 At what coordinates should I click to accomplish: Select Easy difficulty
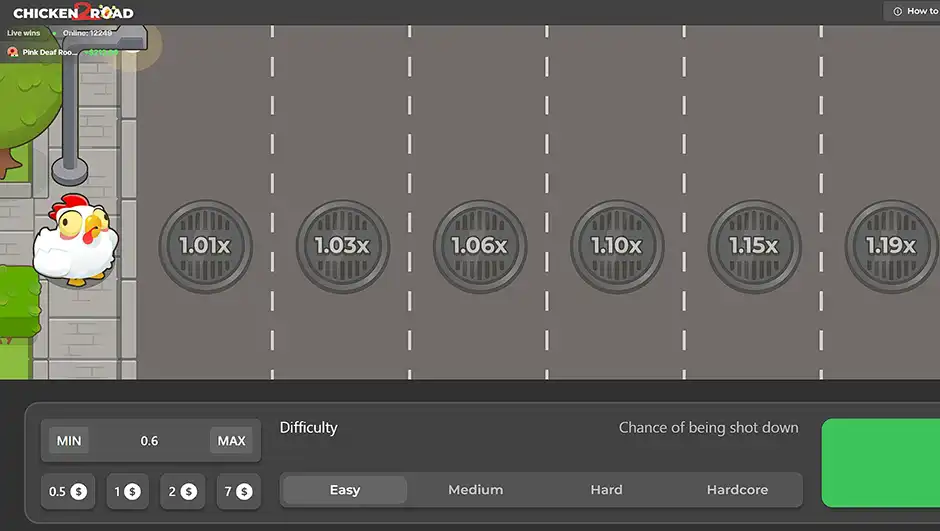coord(345,490)
